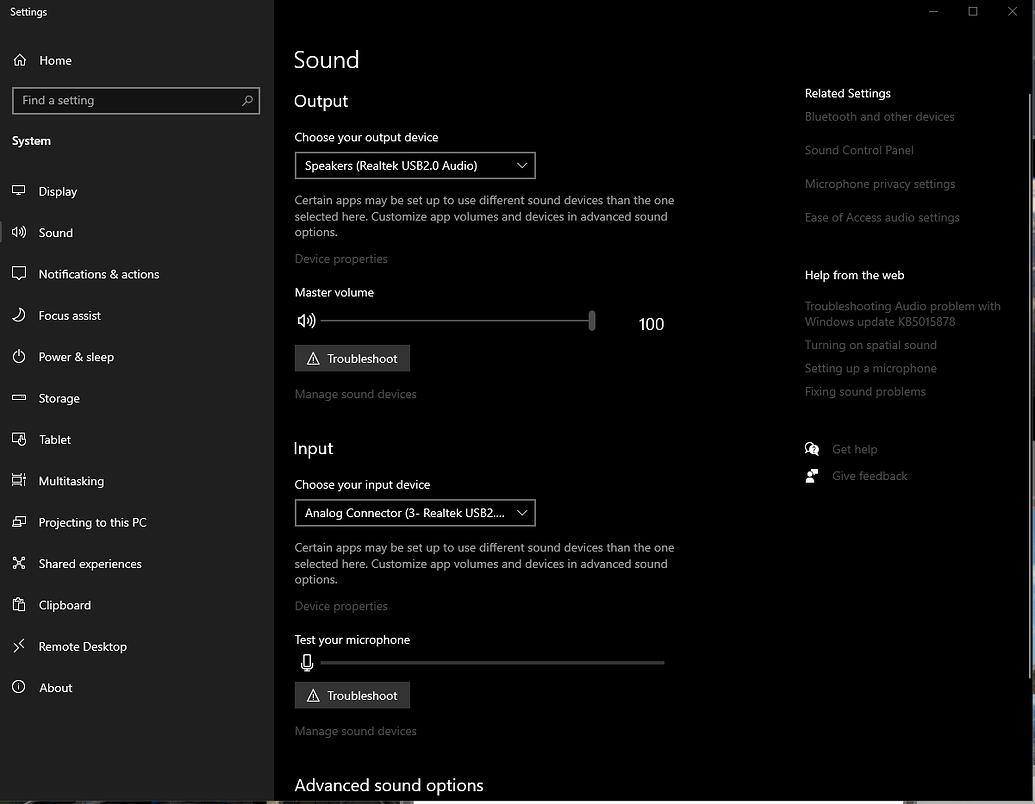Click the search magnifier icon
1035x804 pixels.
[248, 100]
